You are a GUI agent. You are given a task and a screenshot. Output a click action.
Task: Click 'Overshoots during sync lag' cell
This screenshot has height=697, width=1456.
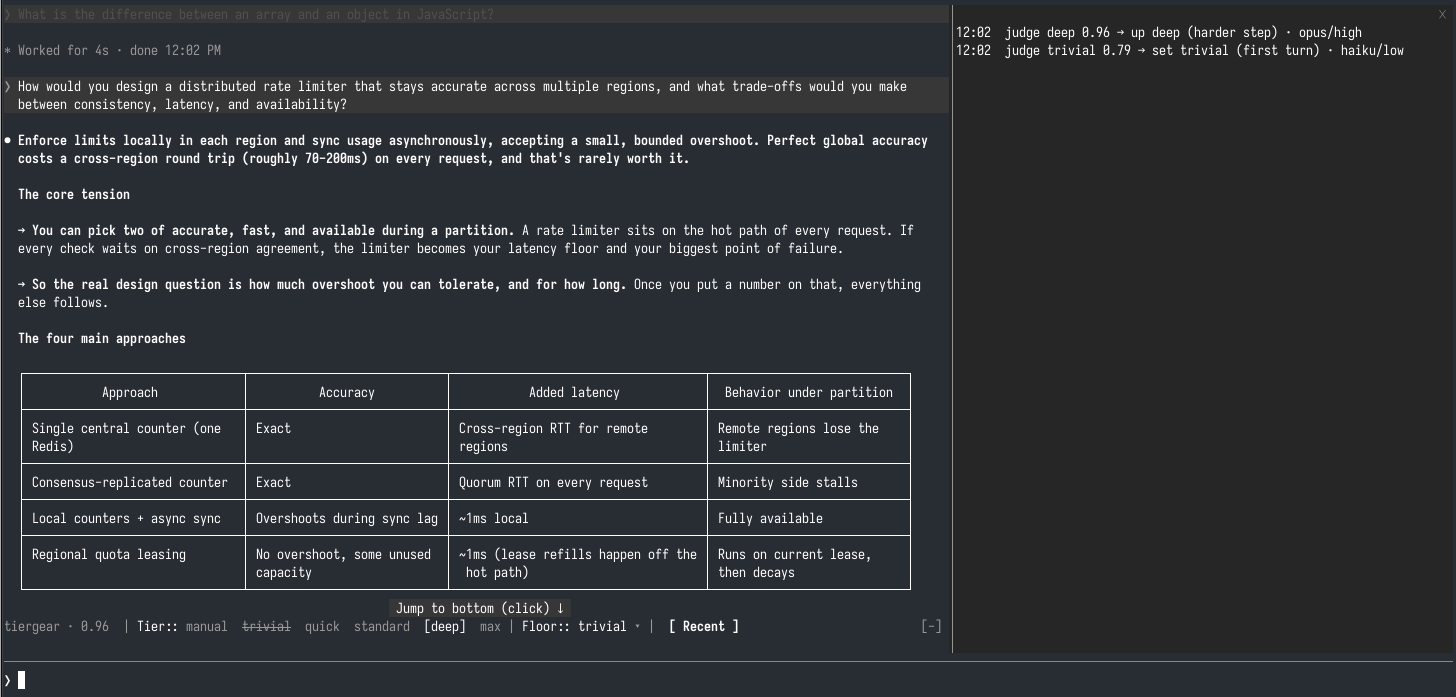(347, 518)
